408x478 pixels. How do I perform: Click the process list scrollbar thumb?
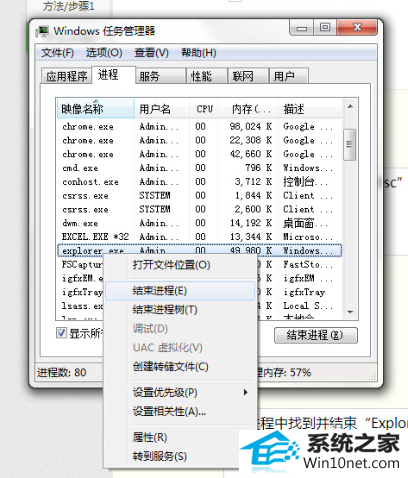(350, 144)
